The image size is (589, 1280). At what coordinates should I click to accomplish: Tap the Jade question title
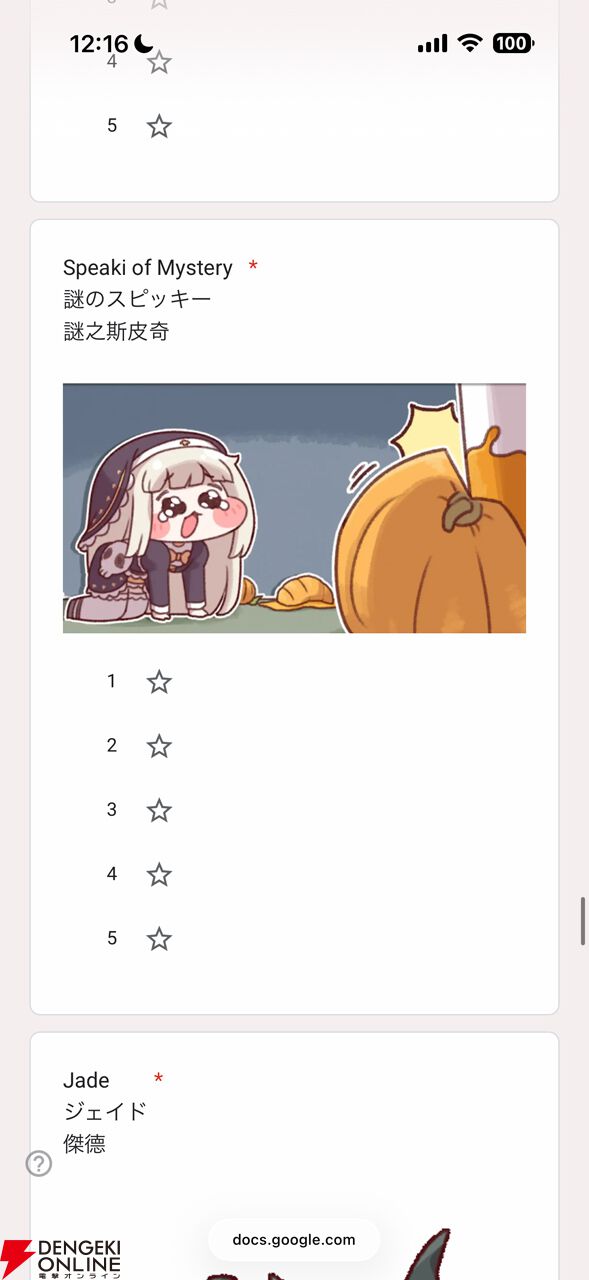click(x=86, y=1080)
